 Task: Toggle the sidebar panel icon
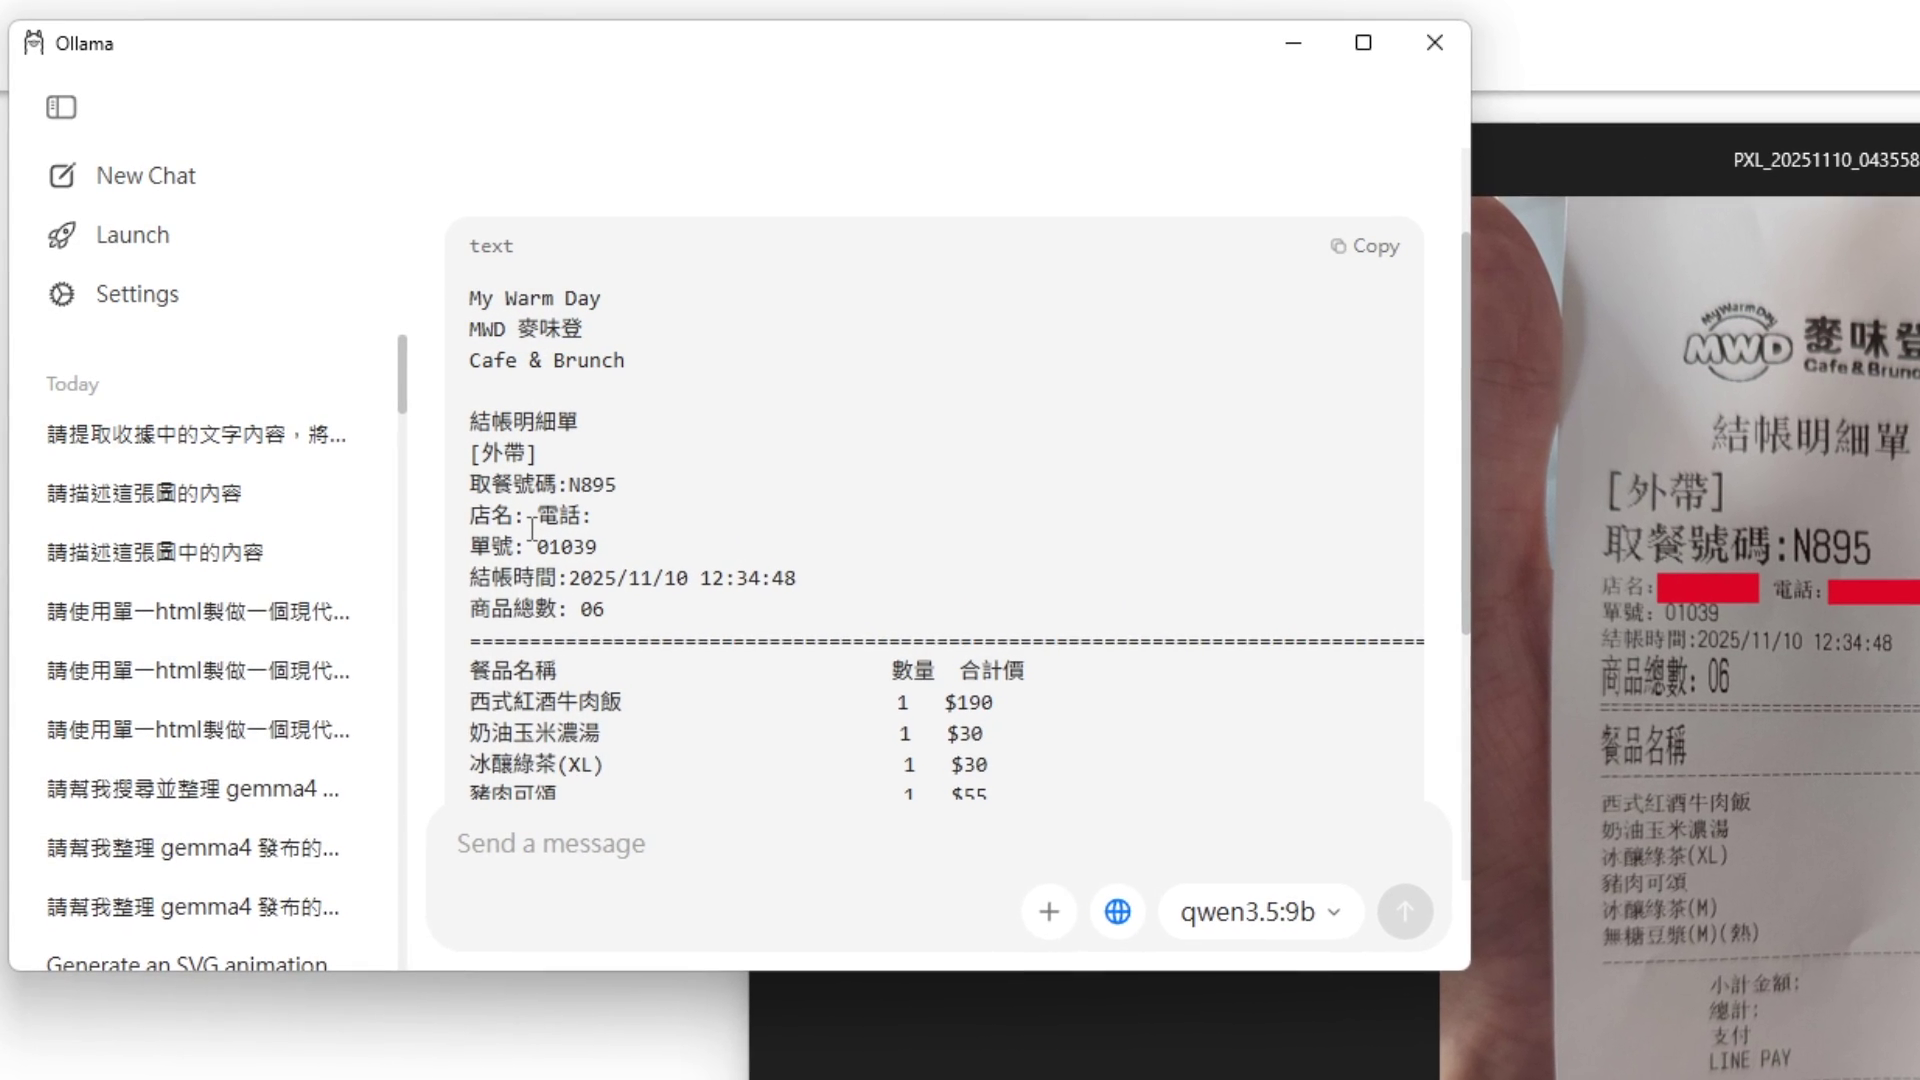point(61,107)
